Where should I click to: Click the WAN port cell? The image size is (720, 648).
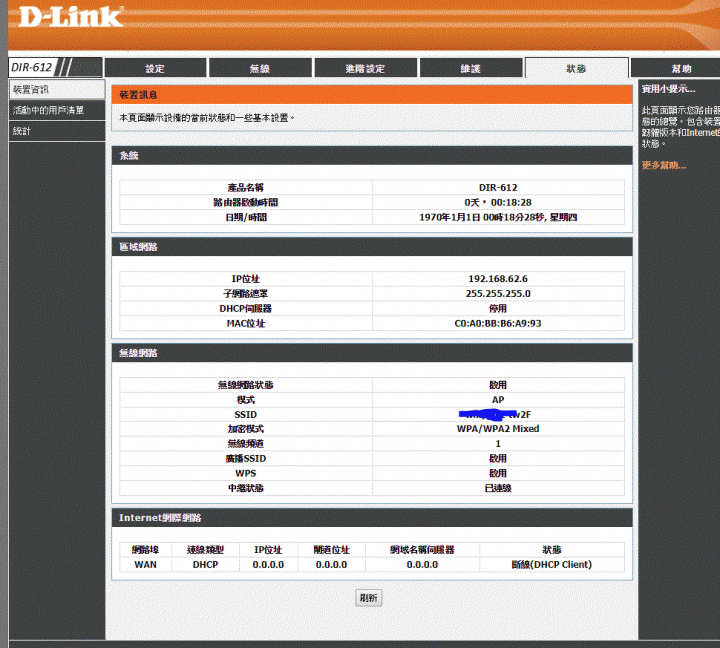pos(146,564)
